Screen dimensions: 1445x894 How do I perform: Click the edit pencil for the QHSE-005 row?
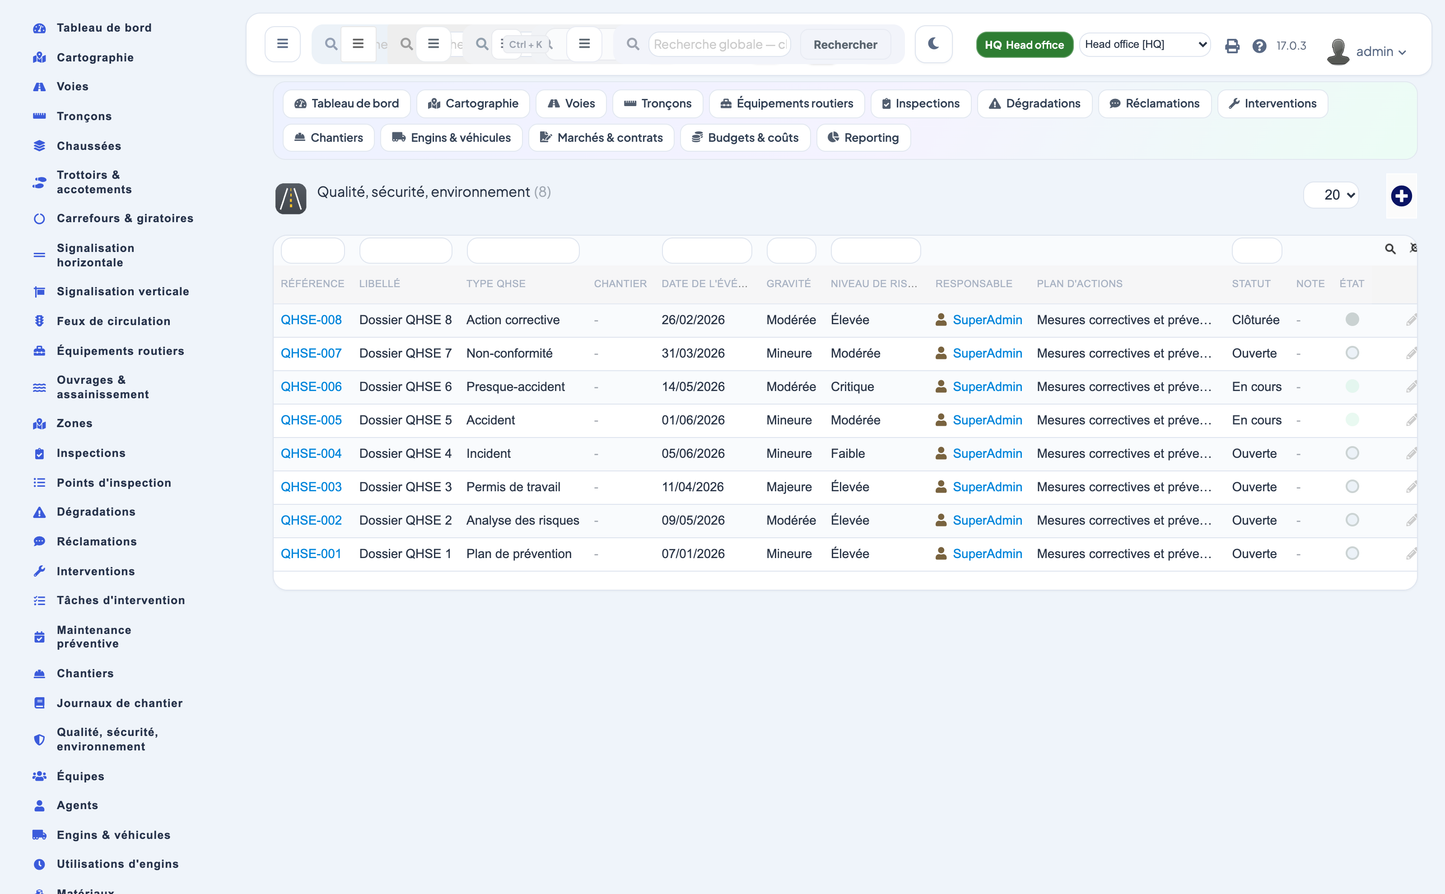[x=1411, y=420]
